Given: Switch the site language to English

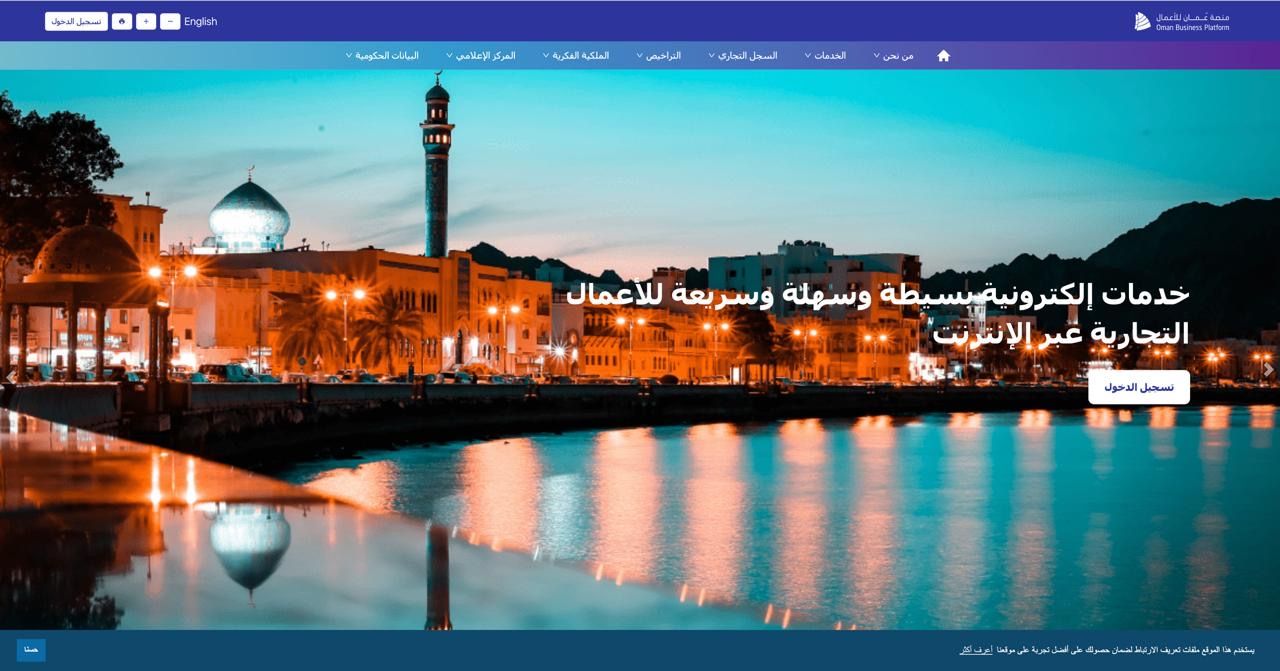Looking at the screenshot, I should [199, 21].
